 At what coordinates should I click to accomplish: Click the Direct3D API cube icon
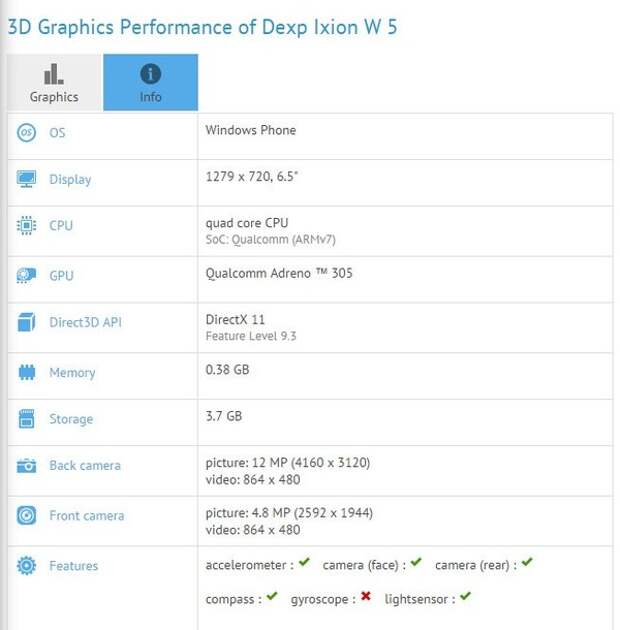(x=27, y=322)
